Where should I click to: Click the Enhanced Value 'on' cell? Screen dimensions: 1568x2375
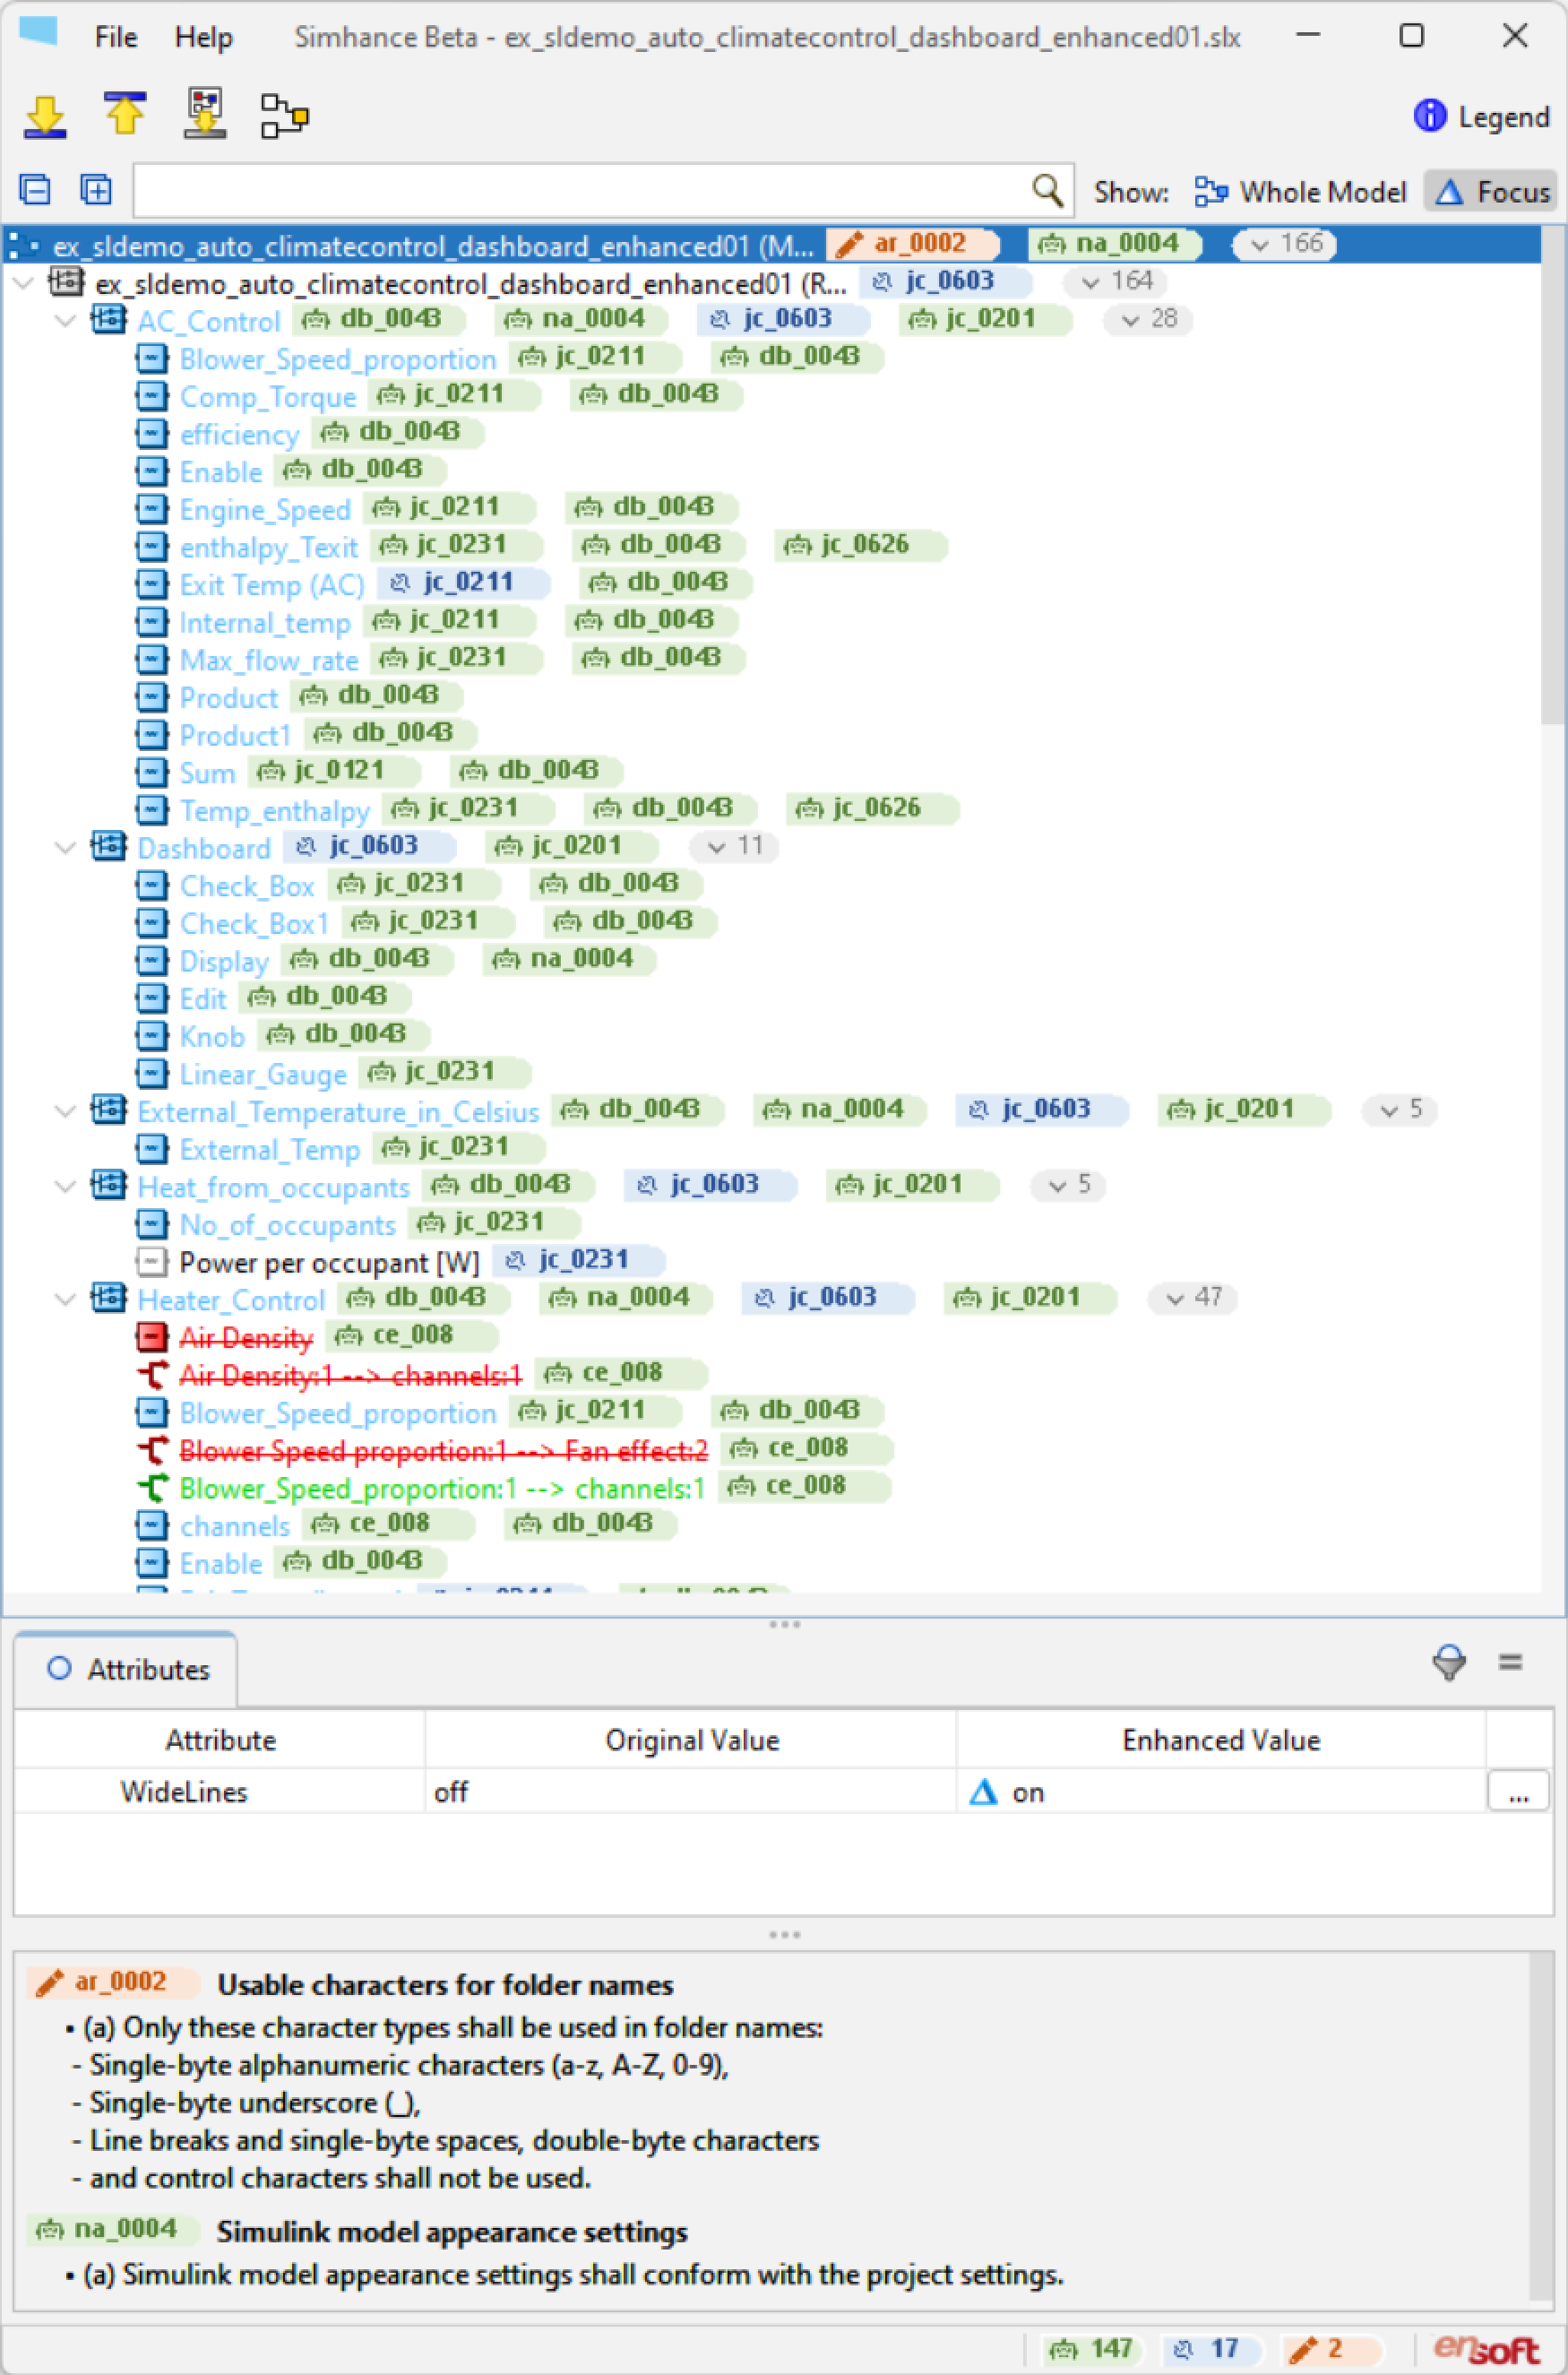(1221, 1791)
